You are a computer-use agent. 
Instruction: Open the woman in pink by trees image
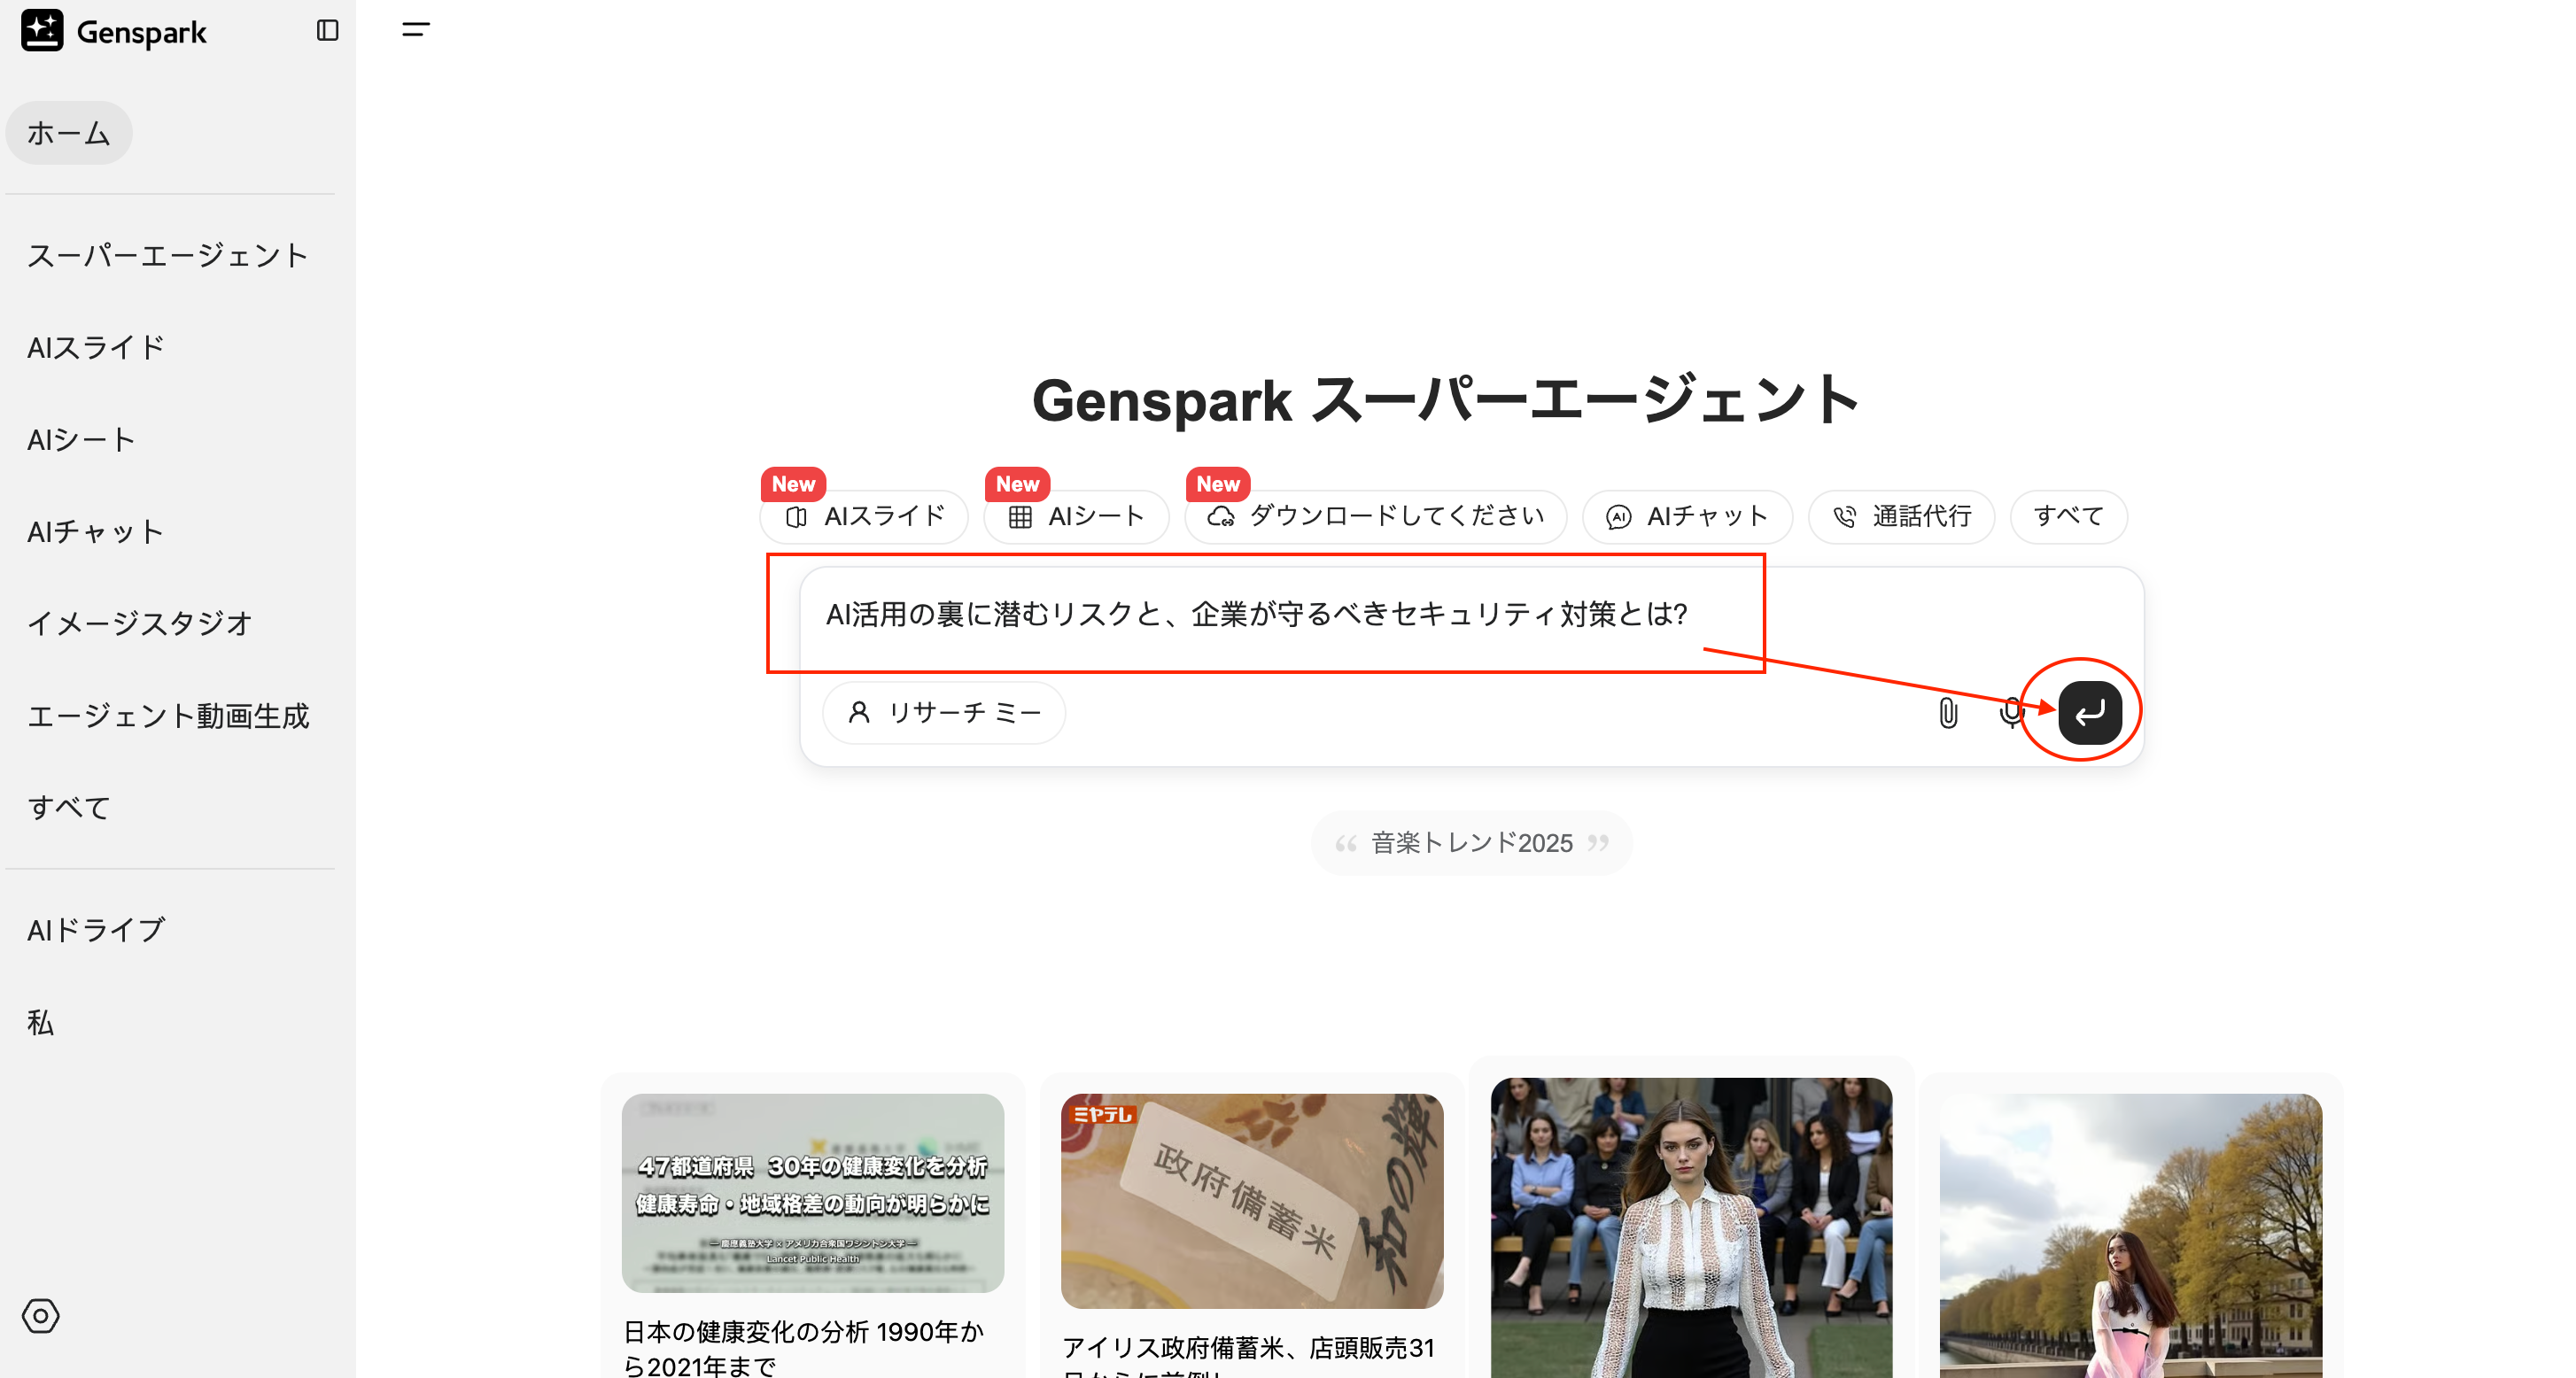click(2131, 1236)
